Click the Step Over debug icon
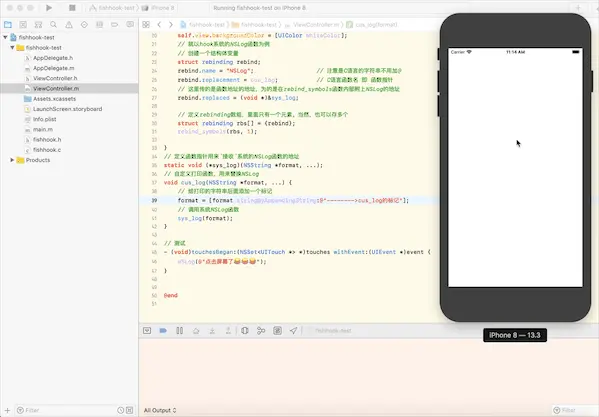This screenshot has width=599, height=417. coord(196,331)
